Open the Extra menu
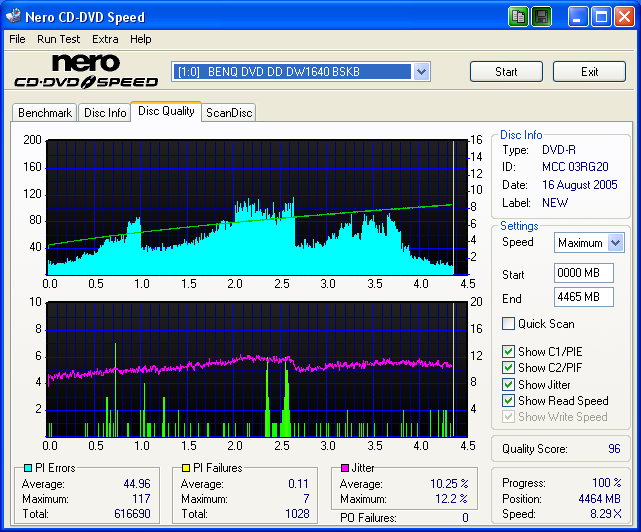Viewport: 641px width, 532px height. coord(105,39)
